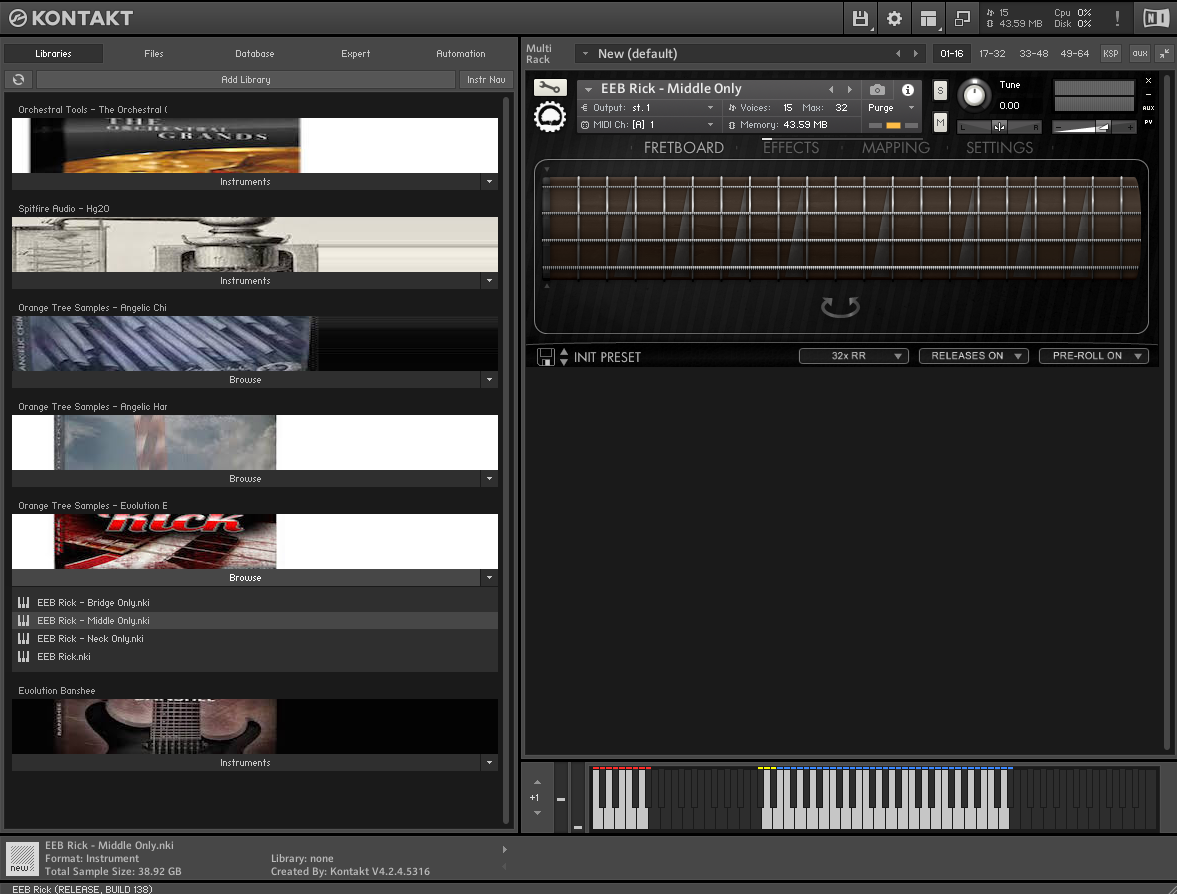Click the refresh libraries icon
This screenshot has width=1177, height=894.
(x=19, y=80)
